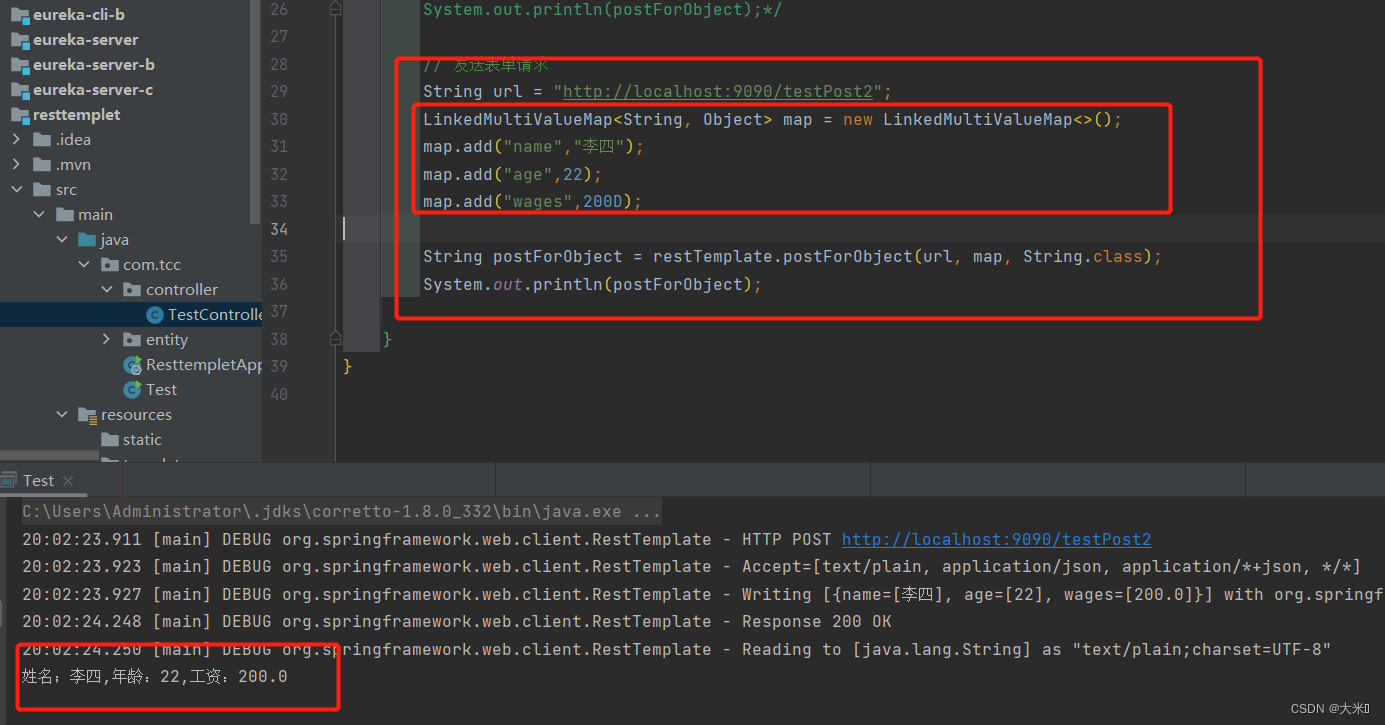Click the java.exe command line in console
Screen dimensions: 1385x725
[341, 511]
